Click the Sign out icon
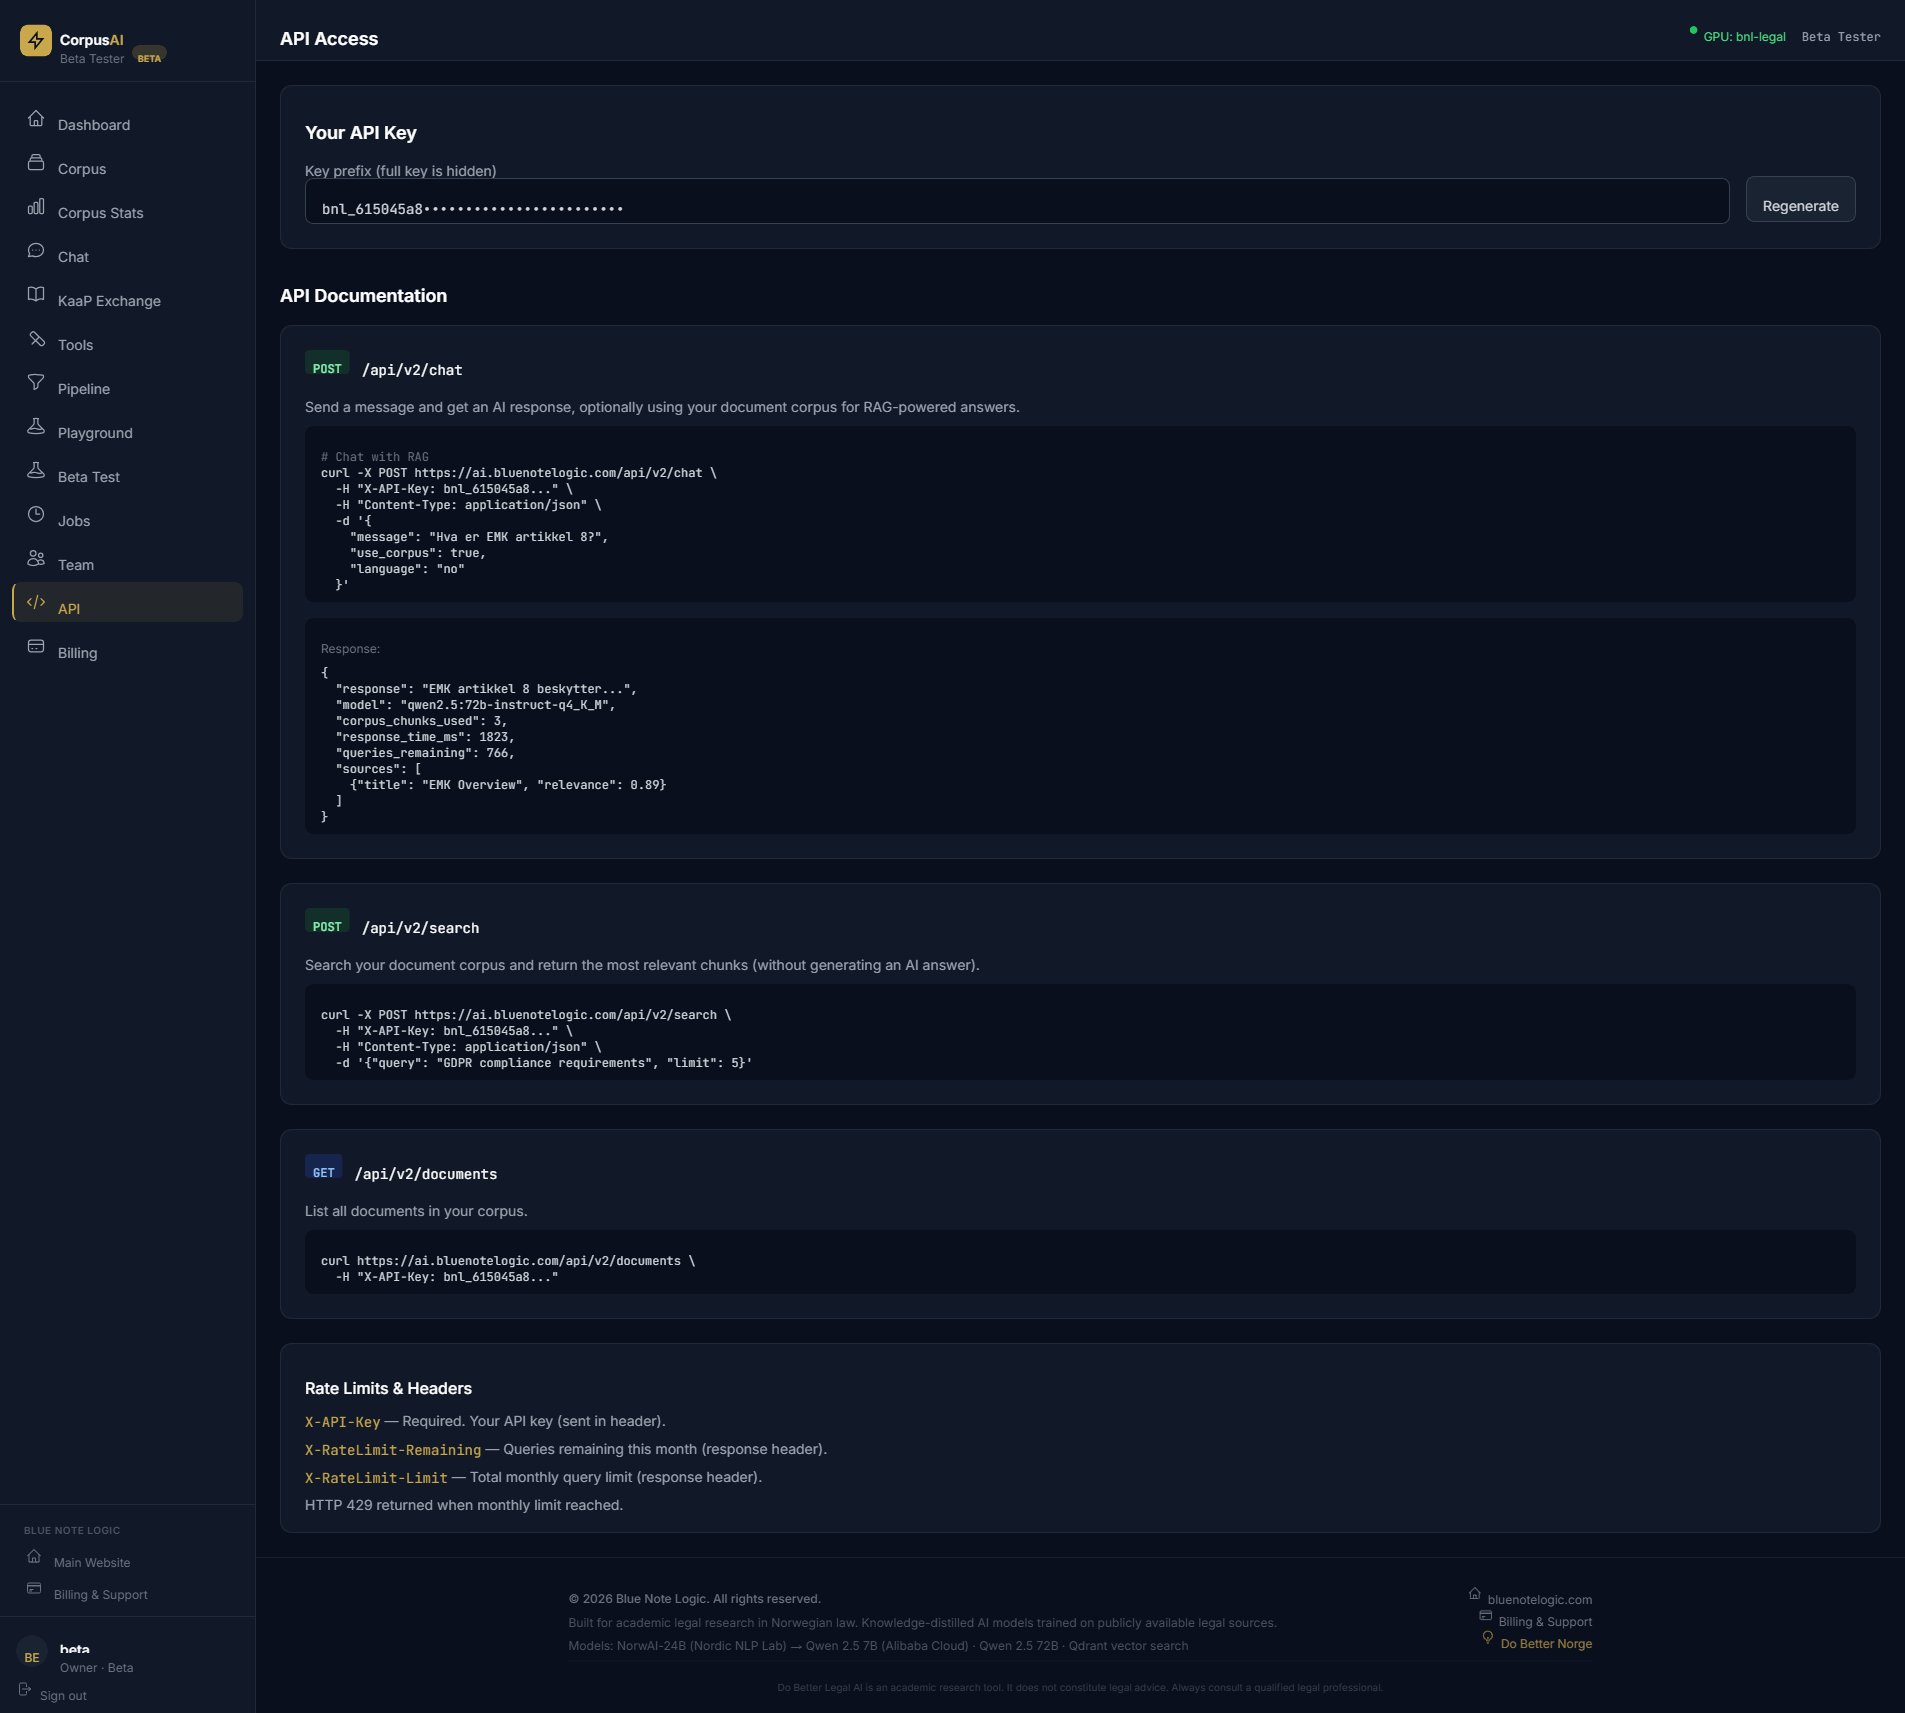Viewport: 1905px width, 1713px height. [x=25, y=1690]
